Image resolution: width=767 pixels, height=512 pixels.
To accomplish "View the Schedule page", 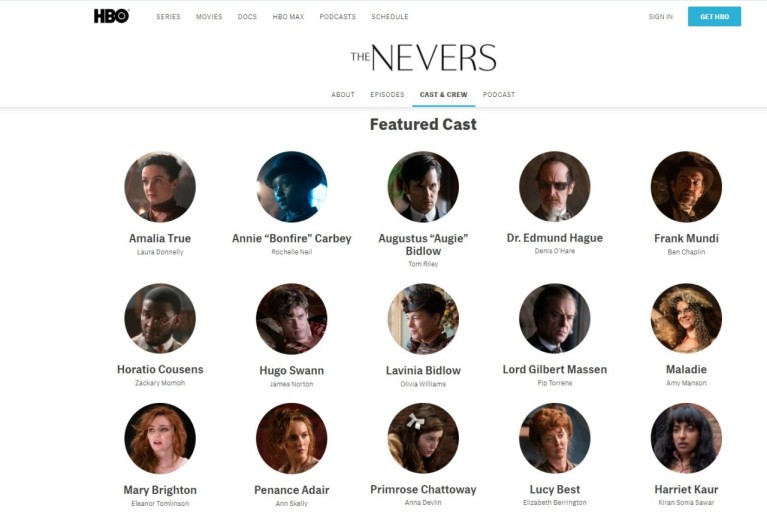I will coord(390,17).
